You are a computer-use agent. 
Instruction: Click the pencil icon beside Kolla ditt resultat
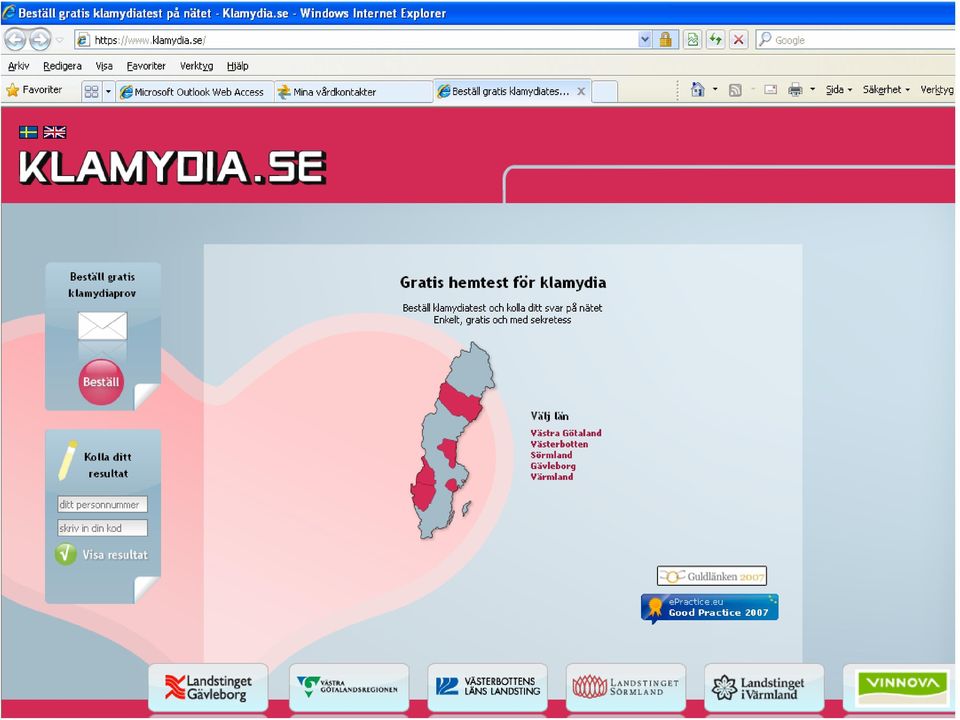[x=67, y=460]
